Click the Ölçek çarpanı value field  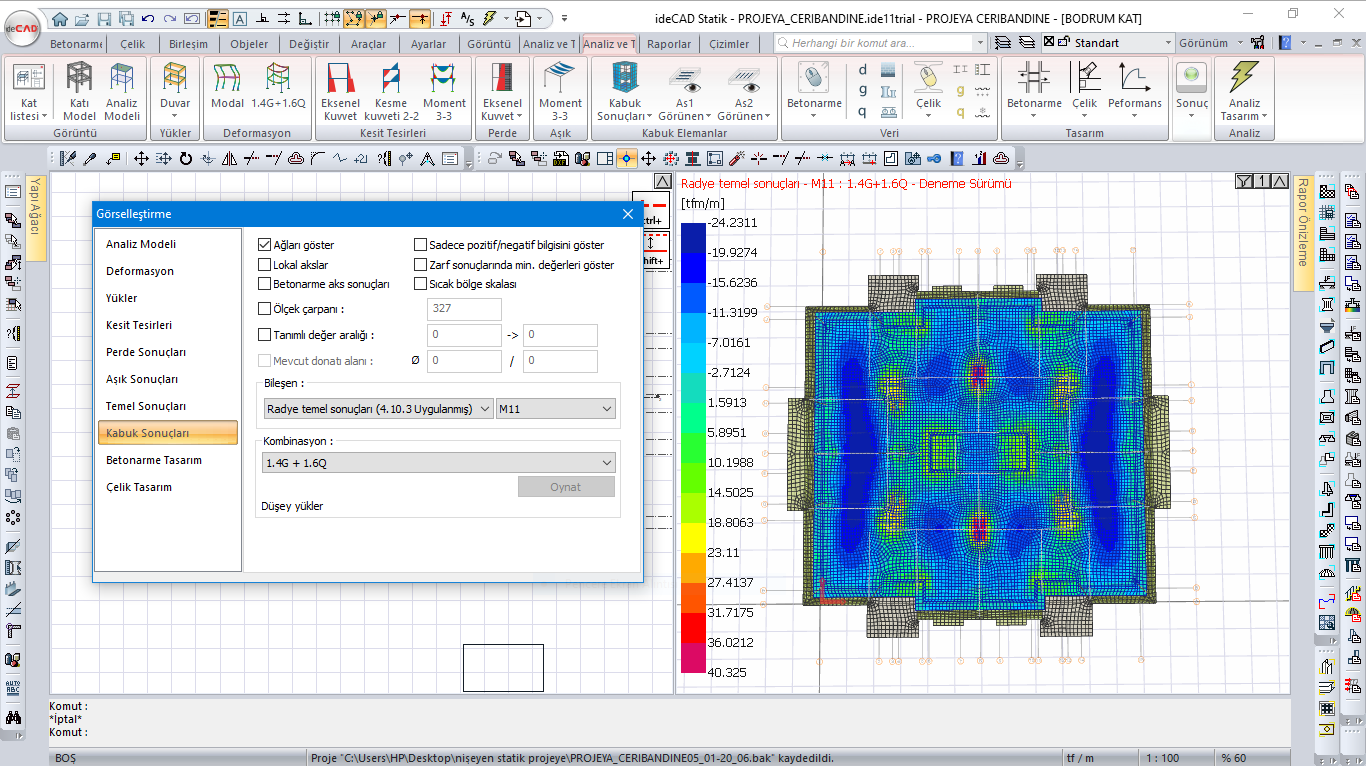464,309
